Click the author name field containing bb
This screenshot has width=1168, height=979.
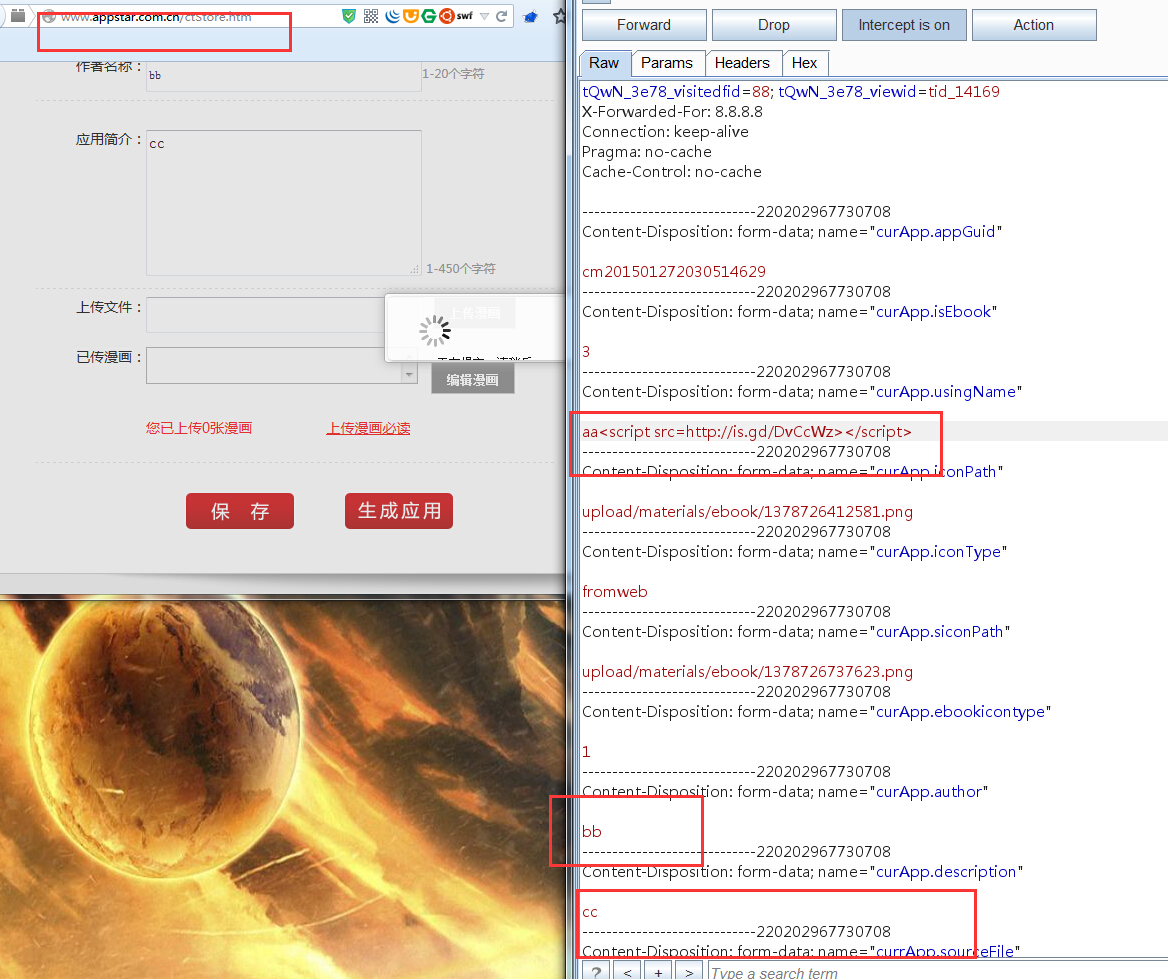[284, 75]
